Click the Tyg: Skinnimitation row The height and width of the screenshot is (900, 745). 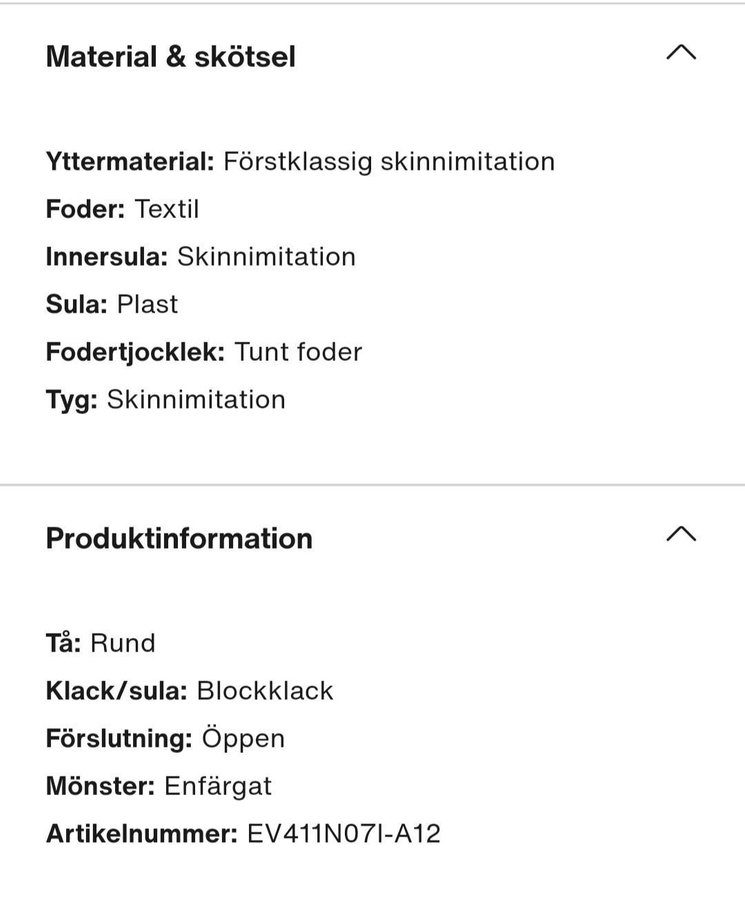(x=166, y=400)
